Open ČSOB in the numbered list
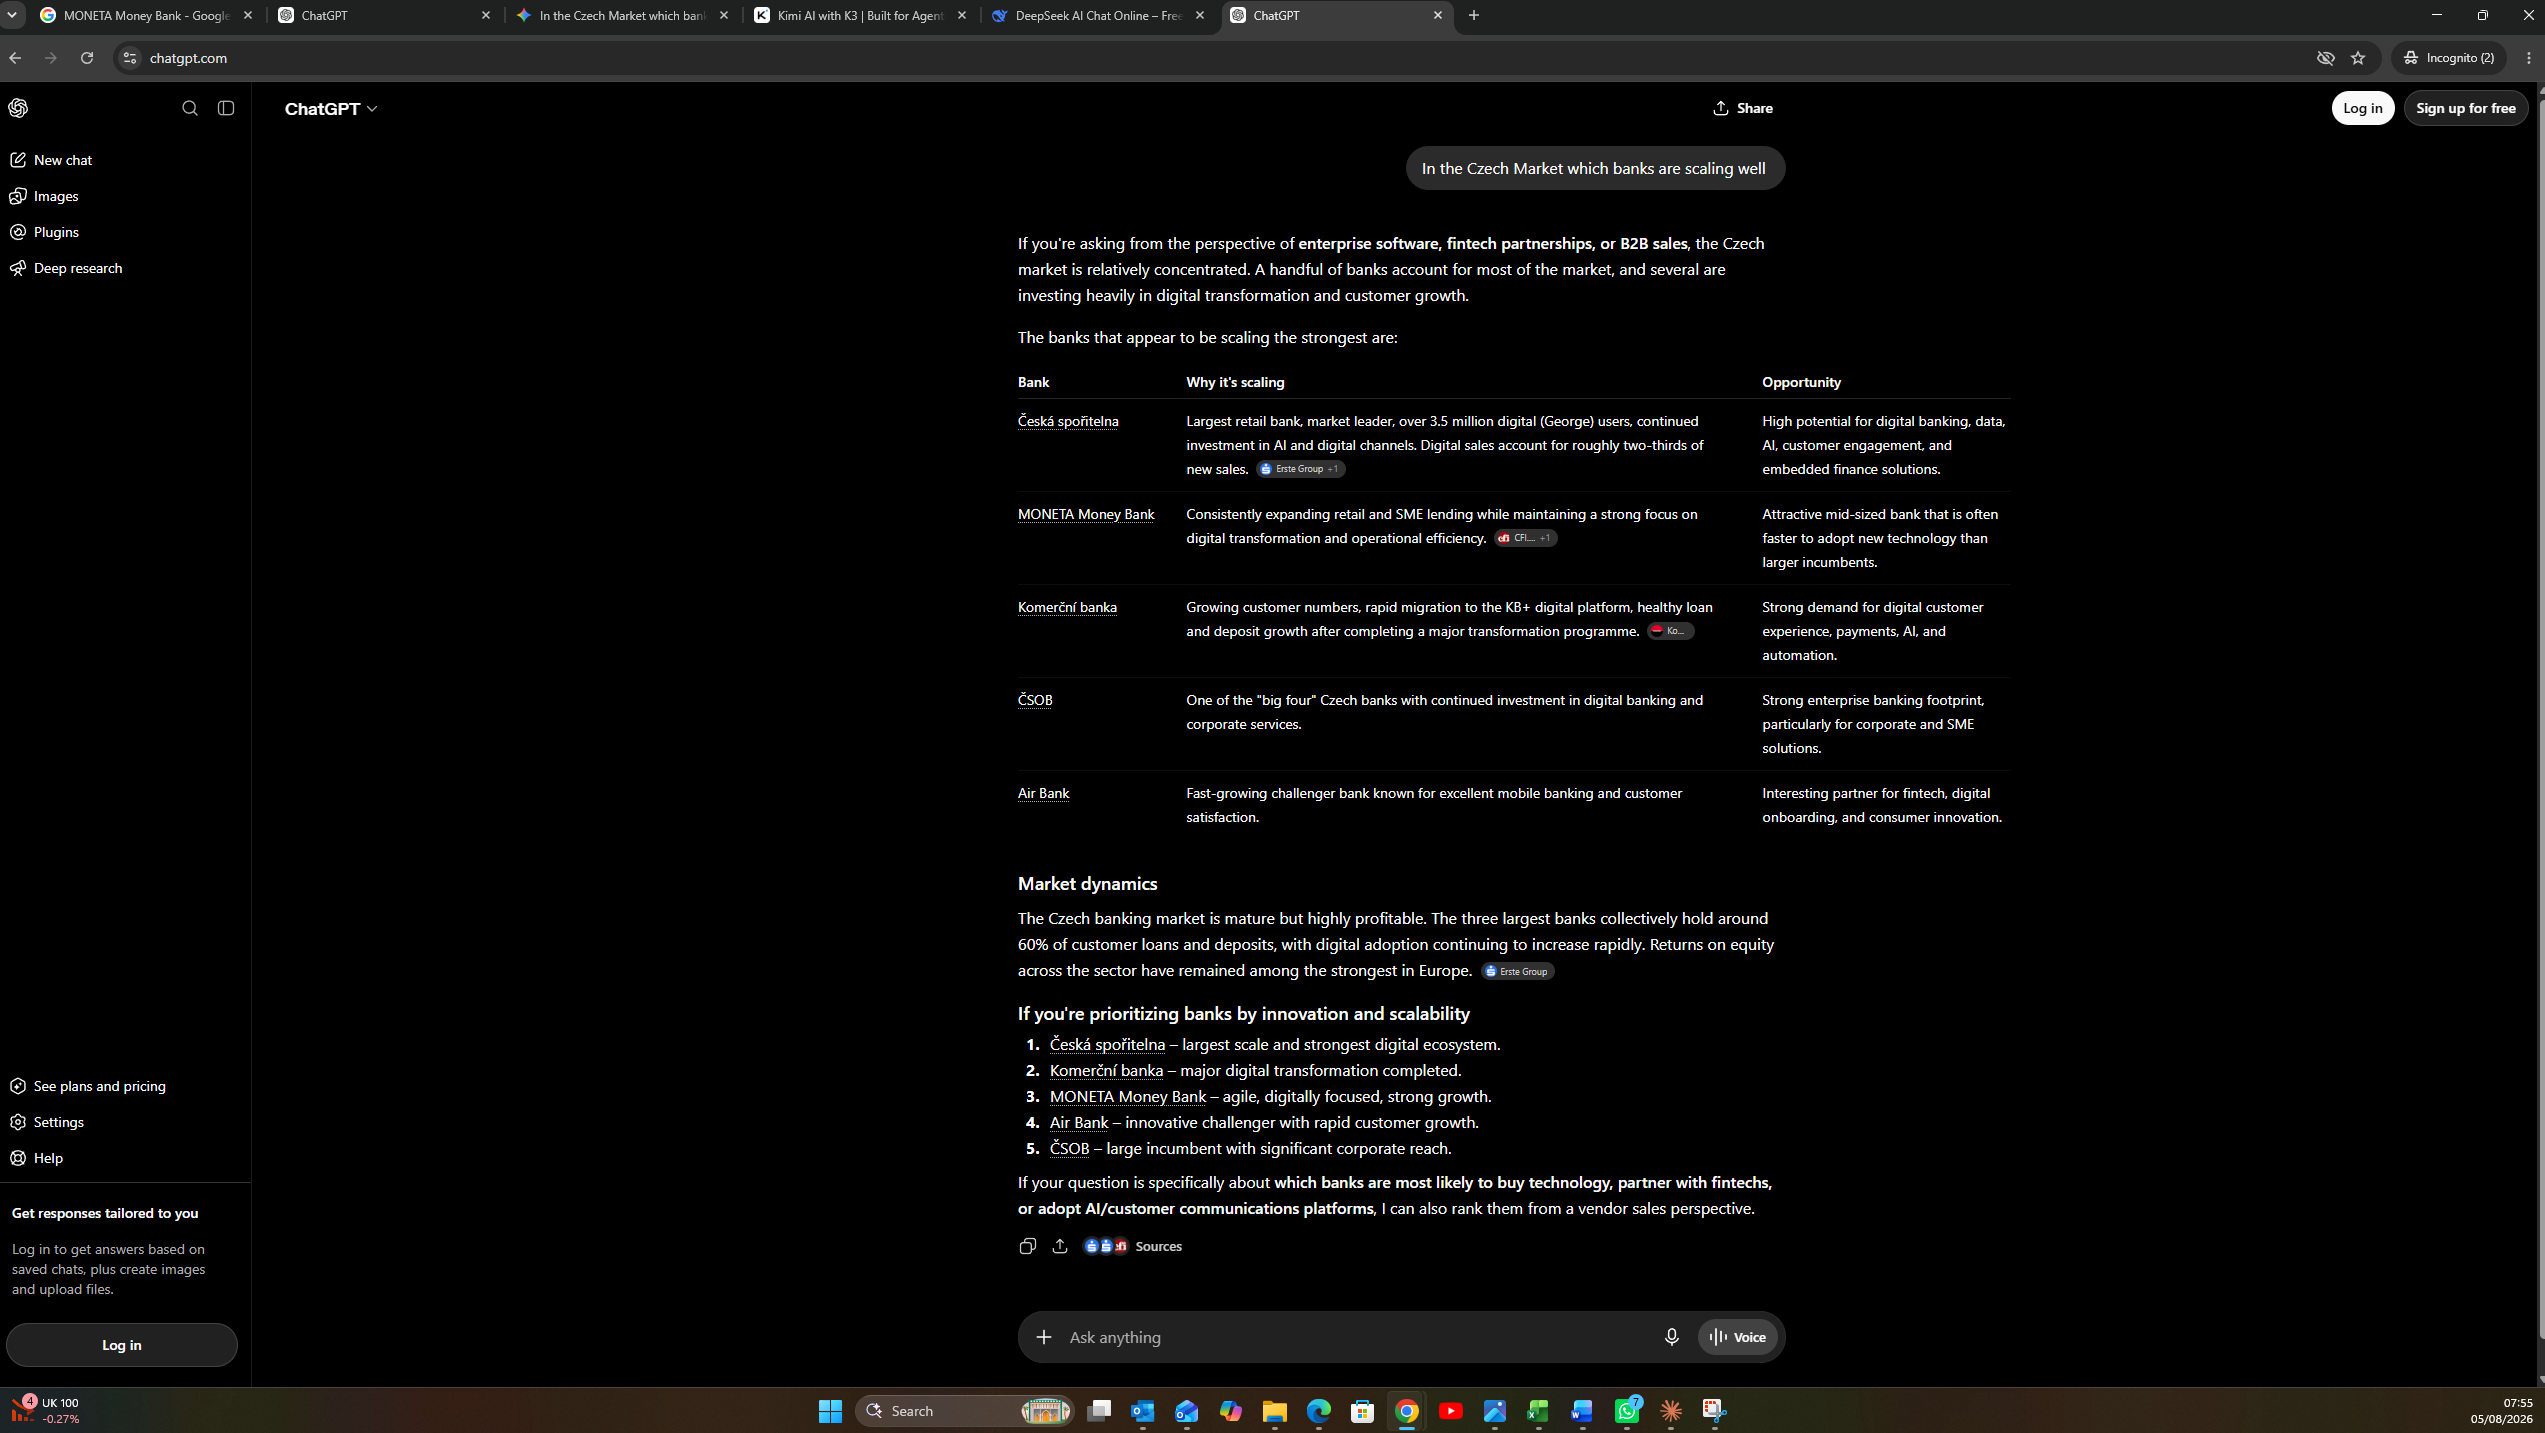2545x1433 pixels. 1069,1148
